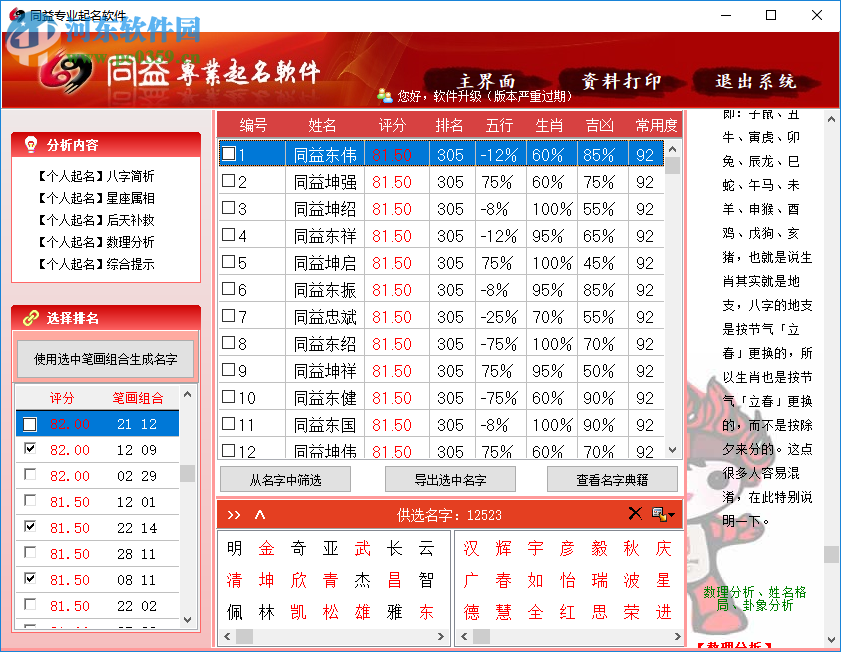Select the character 汉 in the supply names

(x=472, y=548)
